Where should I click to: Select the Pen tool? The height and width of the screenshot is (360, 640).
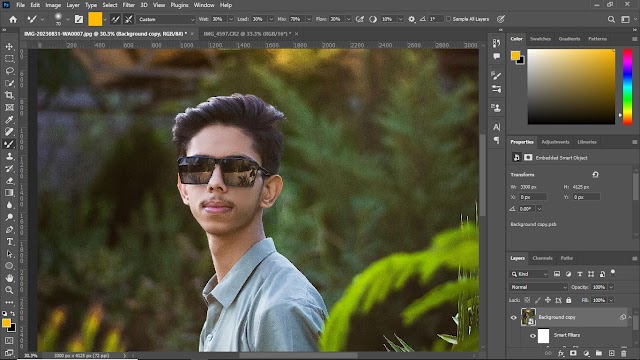[x=9, y=229]
